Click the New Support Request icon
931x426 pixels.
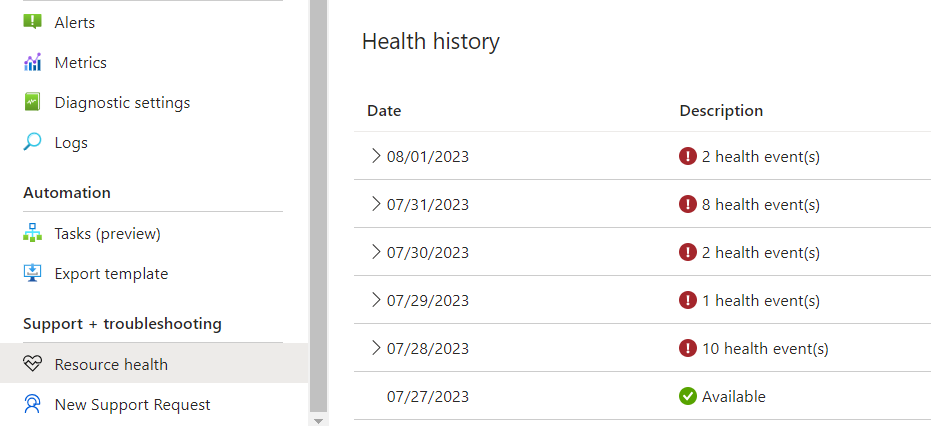pos(32,405)
